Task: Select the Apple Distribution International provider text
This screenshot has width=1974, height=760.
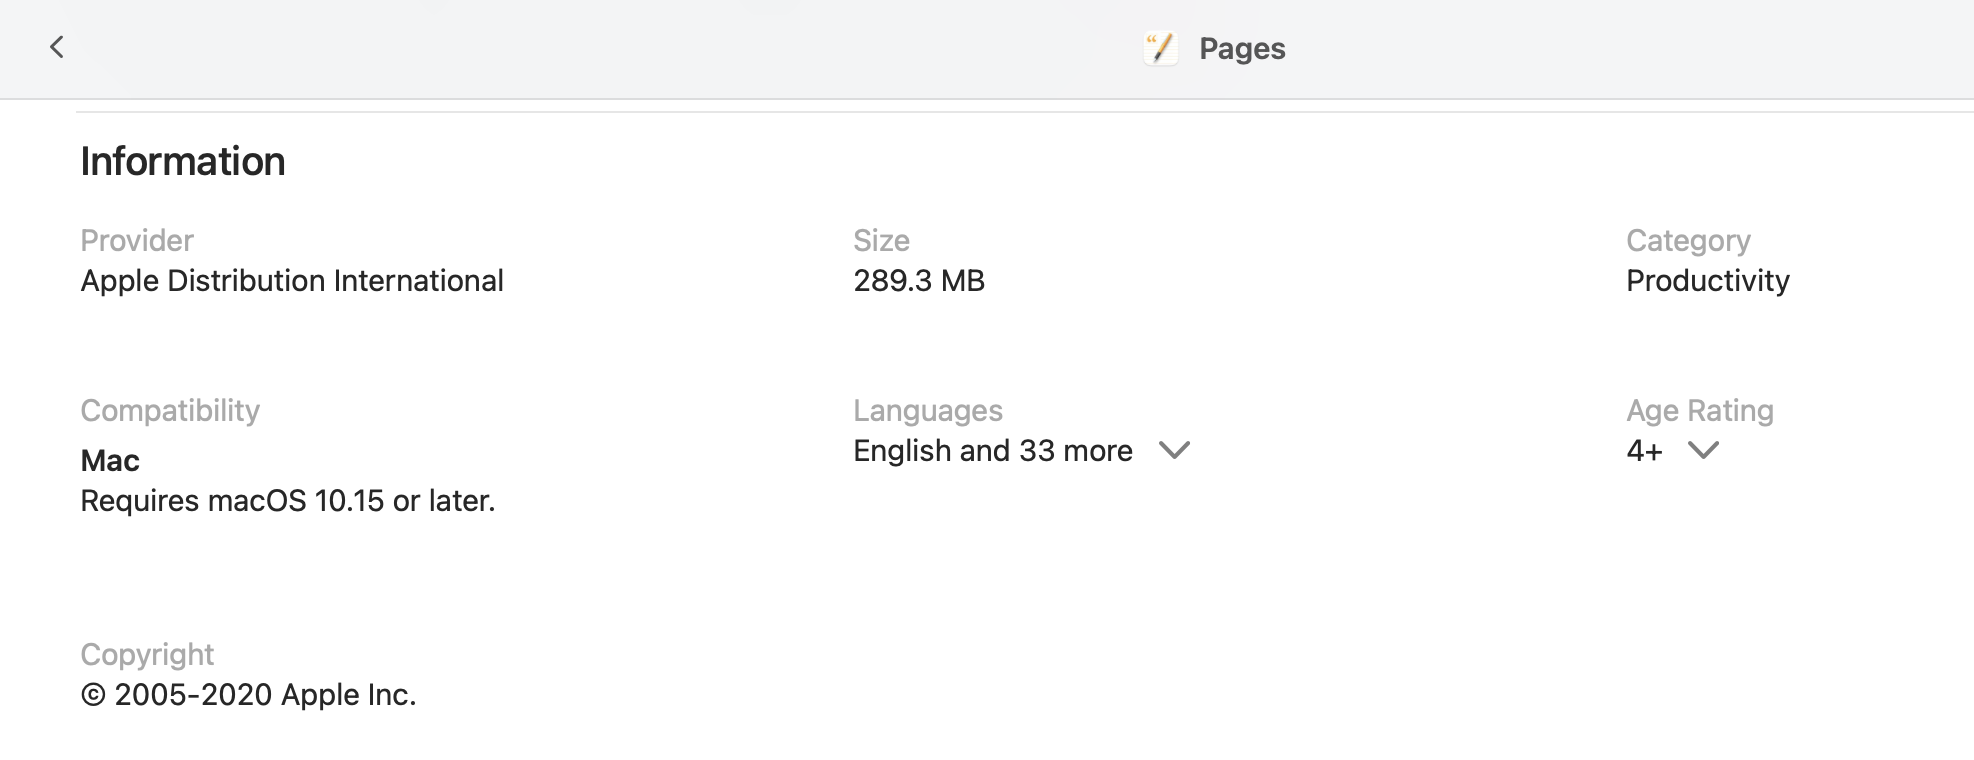Action: [292, 281]
